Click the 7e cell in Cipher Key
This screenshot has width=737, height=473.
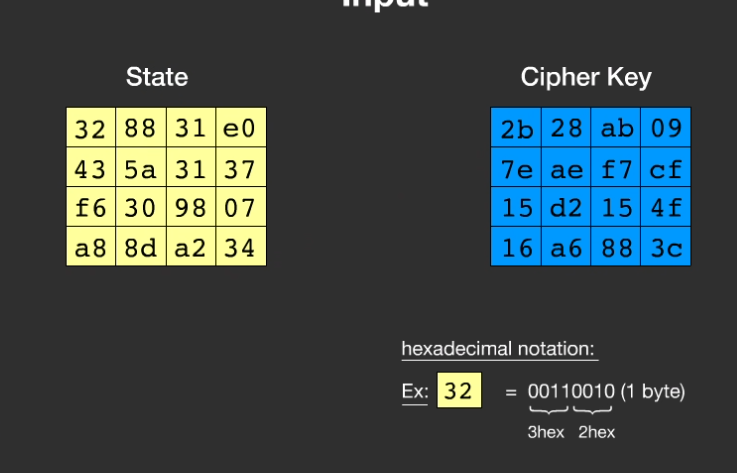click(x=516, y=168)
